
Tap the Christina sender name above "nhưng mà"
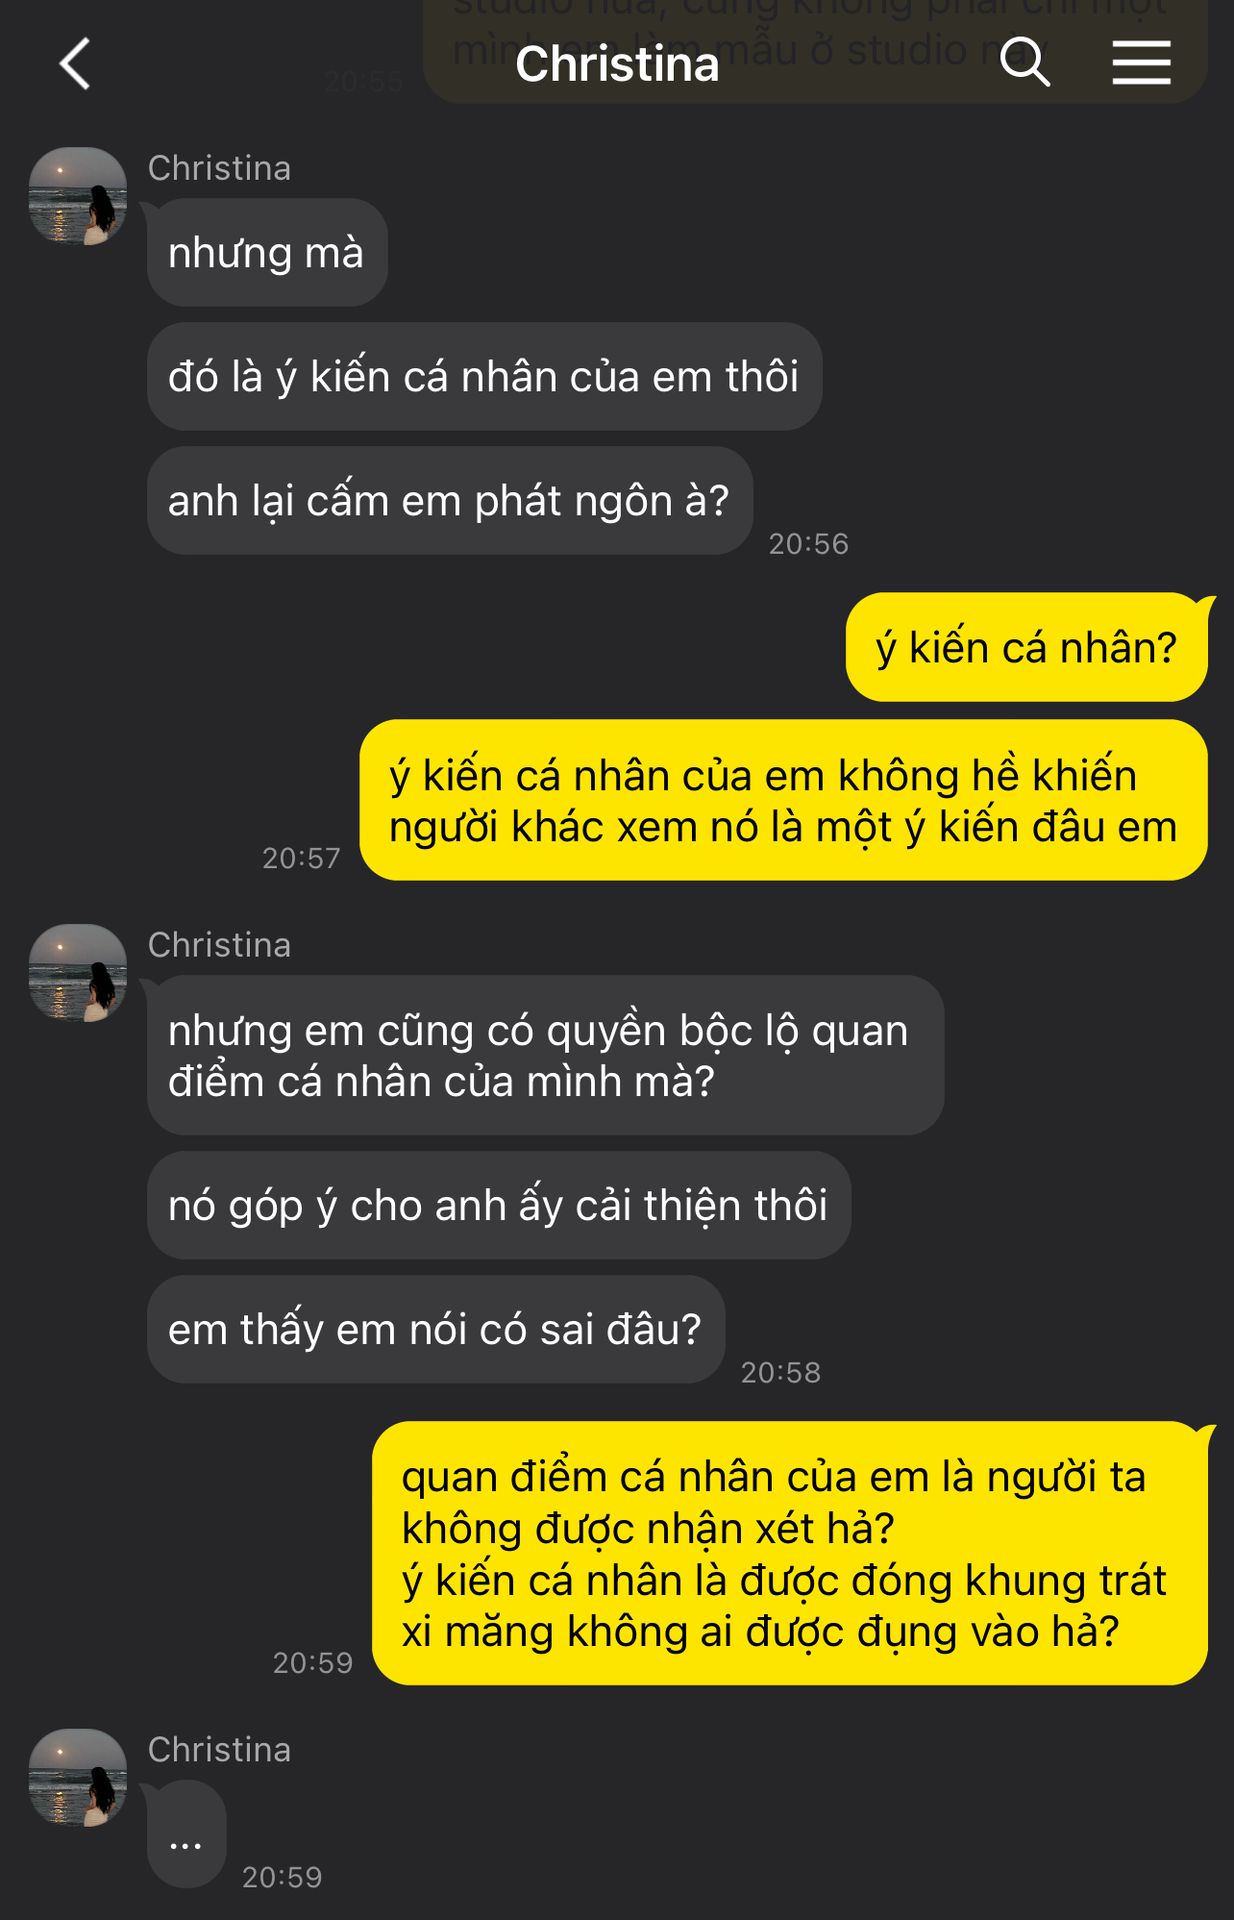[219, 168]
